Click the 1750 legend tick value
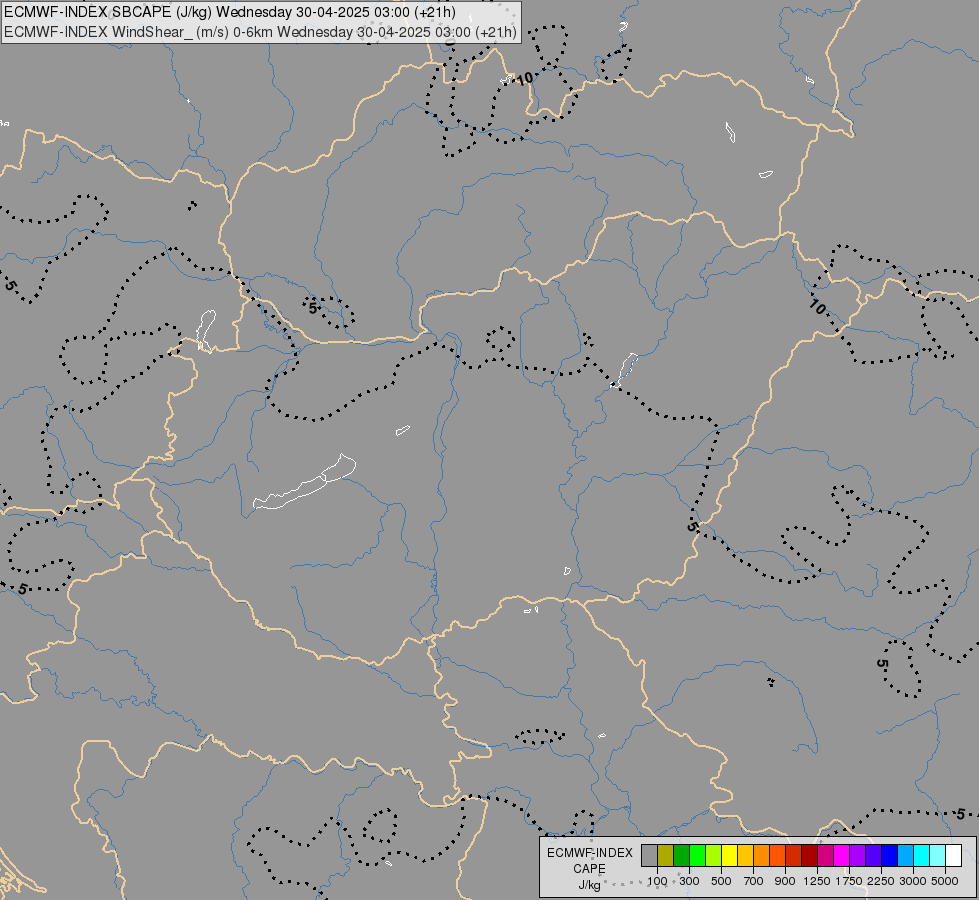The width and height of the screenshot is (979, 900). click(850, 881)
